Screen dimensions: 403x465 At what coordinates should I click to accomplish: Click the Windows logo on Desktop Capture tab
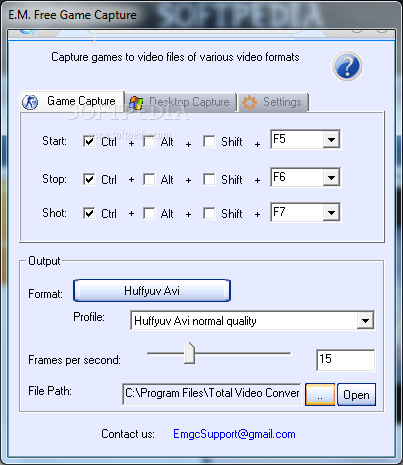pyautogui.click(x=136, y=103)
